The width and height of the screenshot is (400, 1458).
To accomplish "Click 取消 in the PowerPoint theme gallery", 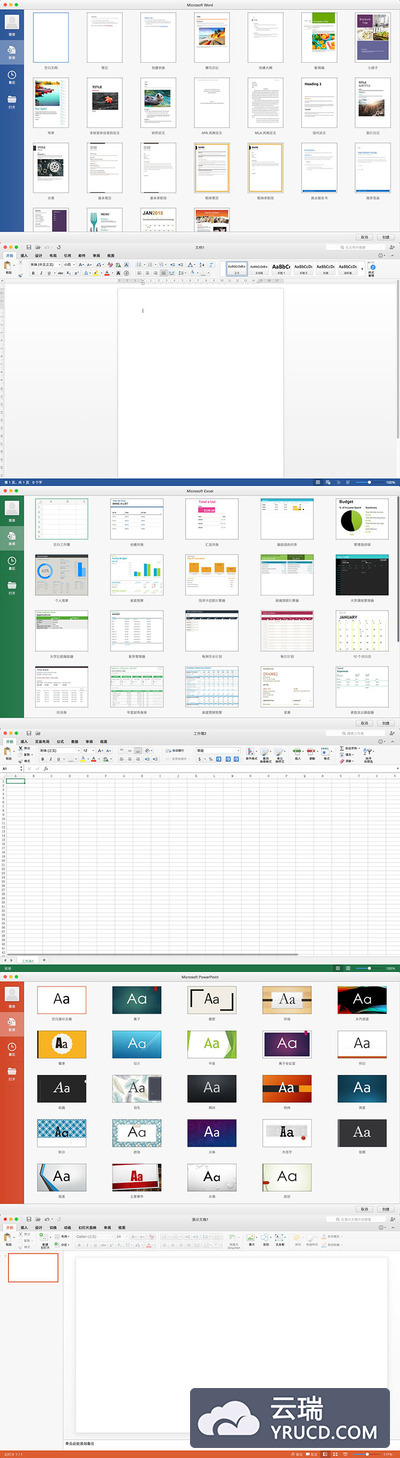I will point(365,1208).
